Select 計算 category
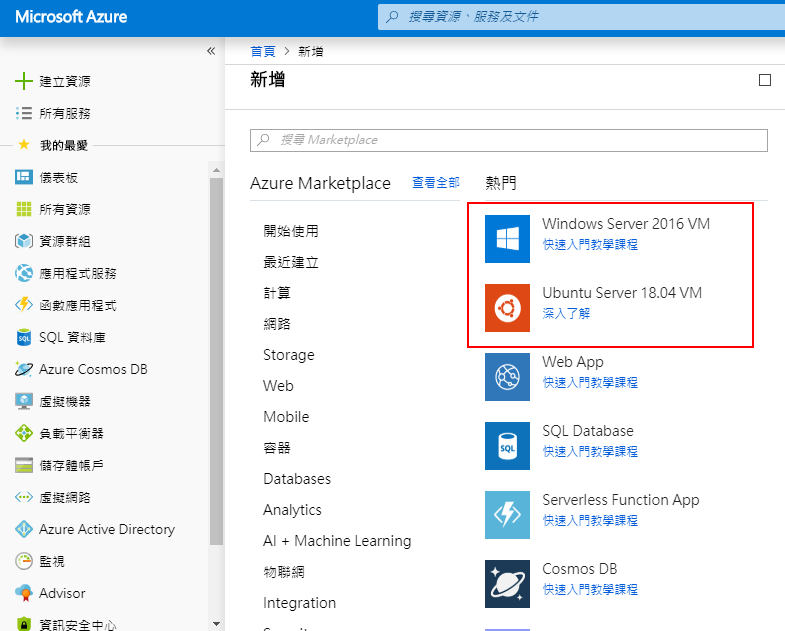The height and width of the screenshot is (631, 785). [x=277, y=293]
